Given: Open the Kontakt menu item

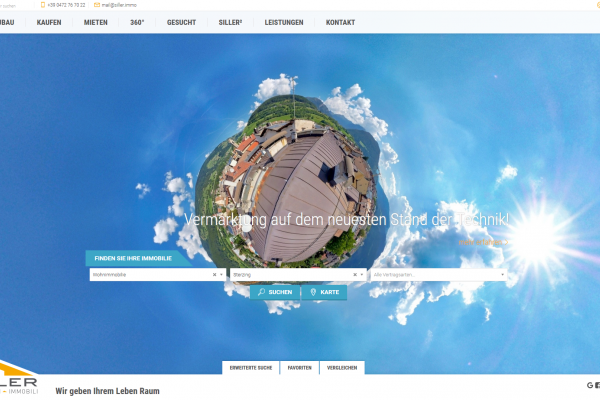Looking at the screenshot, I should [339, 21].
